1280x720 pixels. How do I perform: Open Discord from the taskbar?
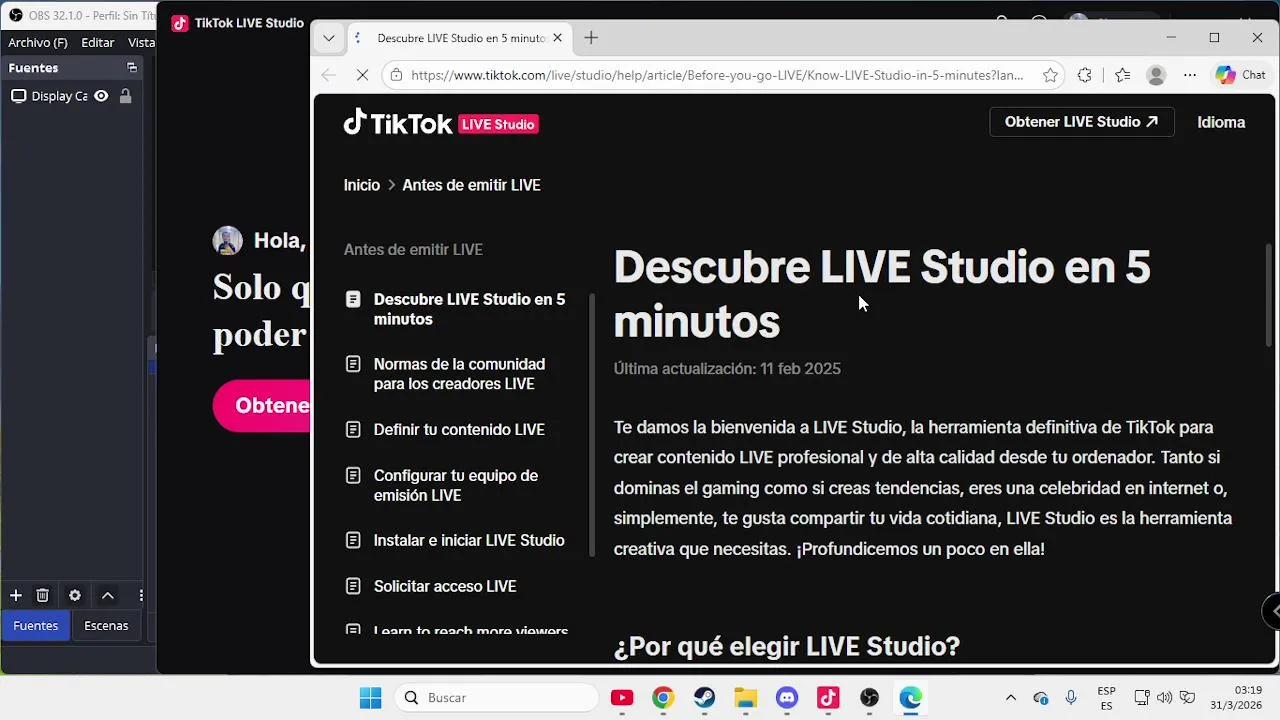787,697
